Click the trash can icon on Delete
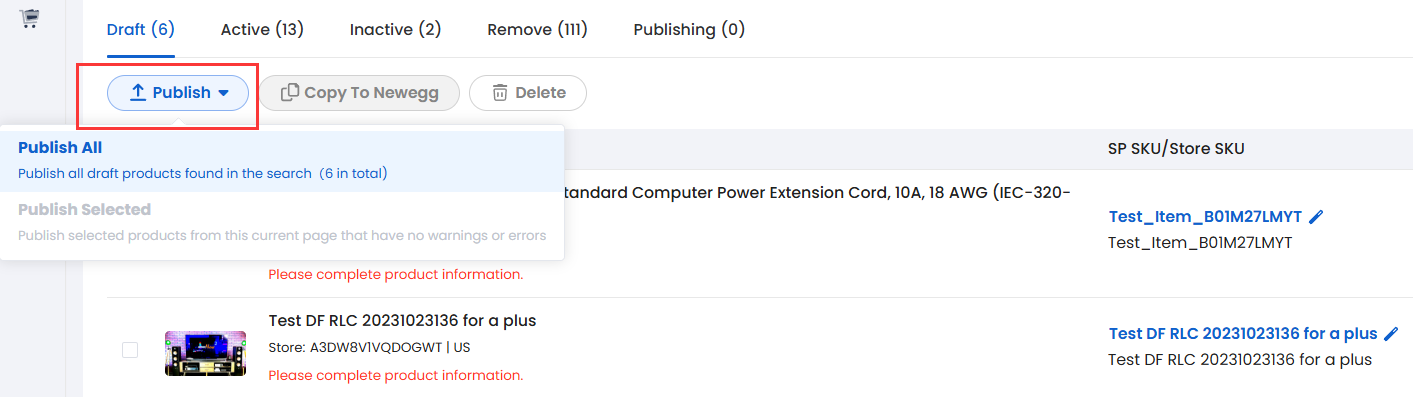 tap(499, 93)
